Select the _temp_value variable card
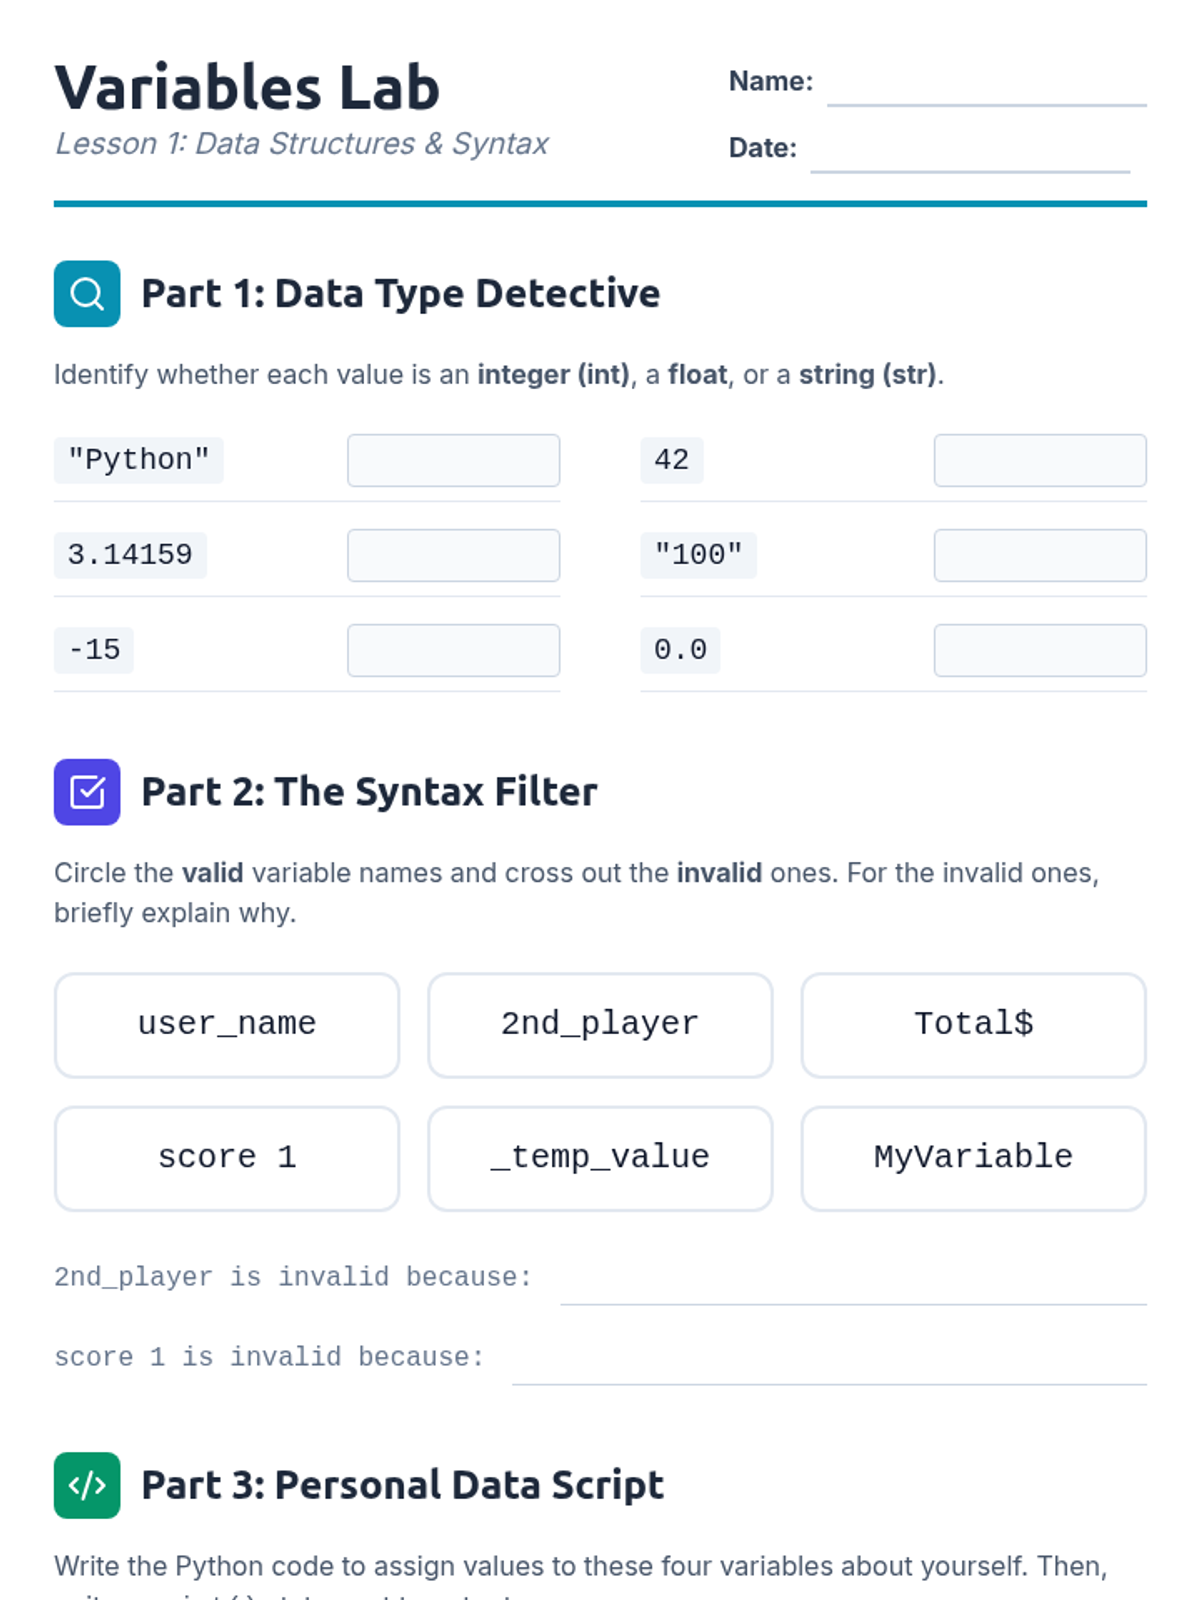 [600, 1158]
